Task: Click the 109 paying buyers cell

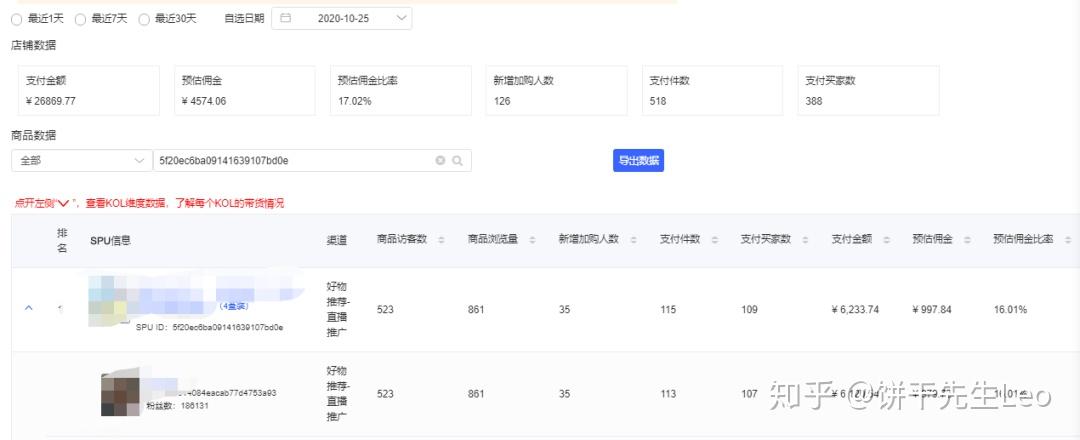Action: point(749,309)
